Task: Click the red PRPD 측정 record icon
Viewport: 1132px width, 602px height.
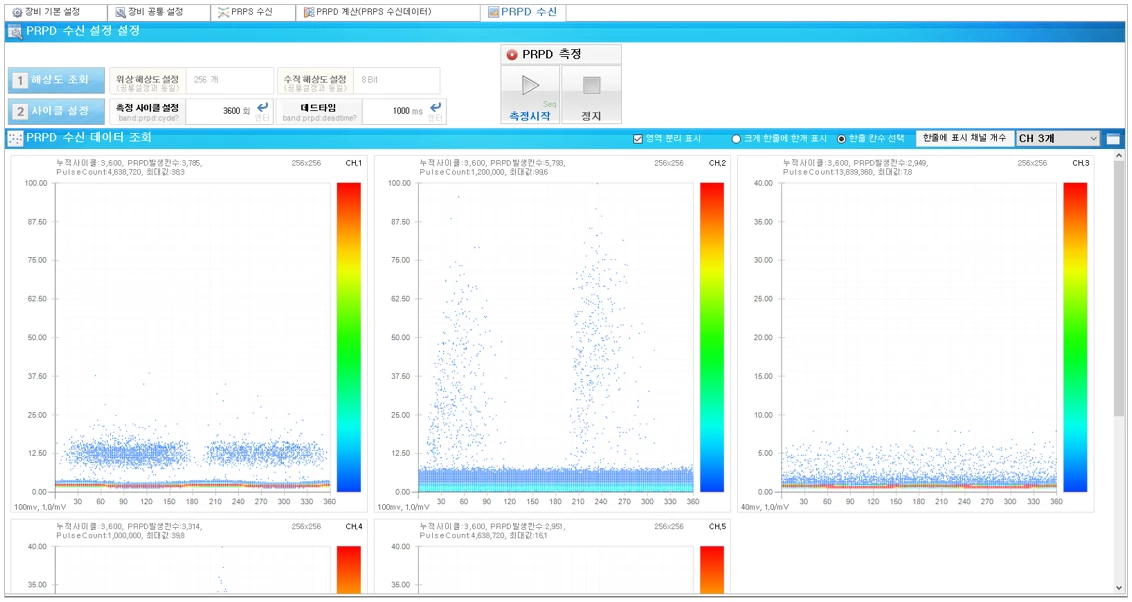Action: pyautogui.click(x=512, y=55)
